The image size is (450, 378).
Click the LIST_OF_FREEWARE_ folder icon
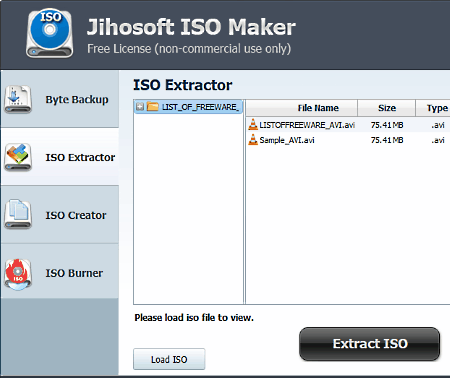[x=153, y=107]
